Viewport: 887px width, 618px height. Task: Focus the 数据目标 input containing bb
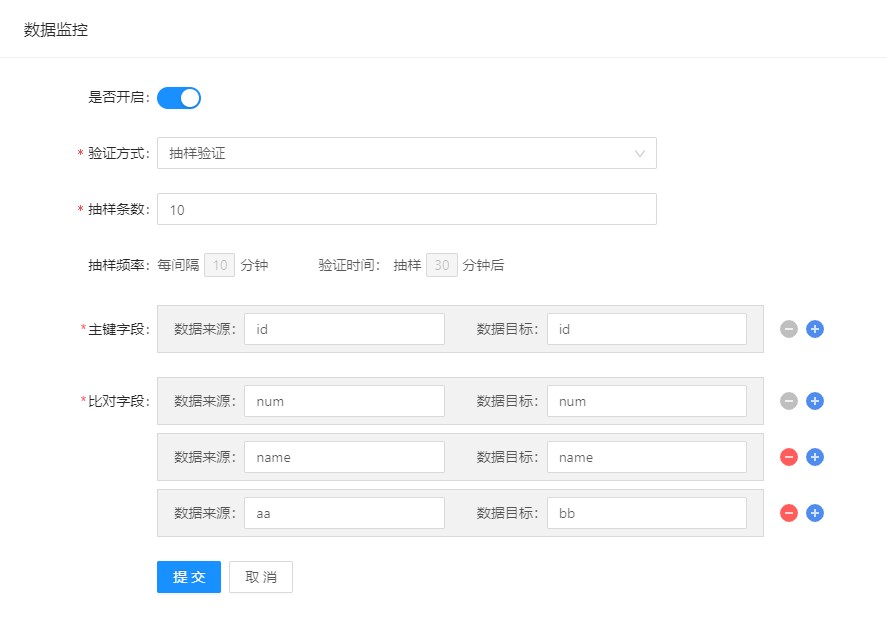tap(646, 513)
